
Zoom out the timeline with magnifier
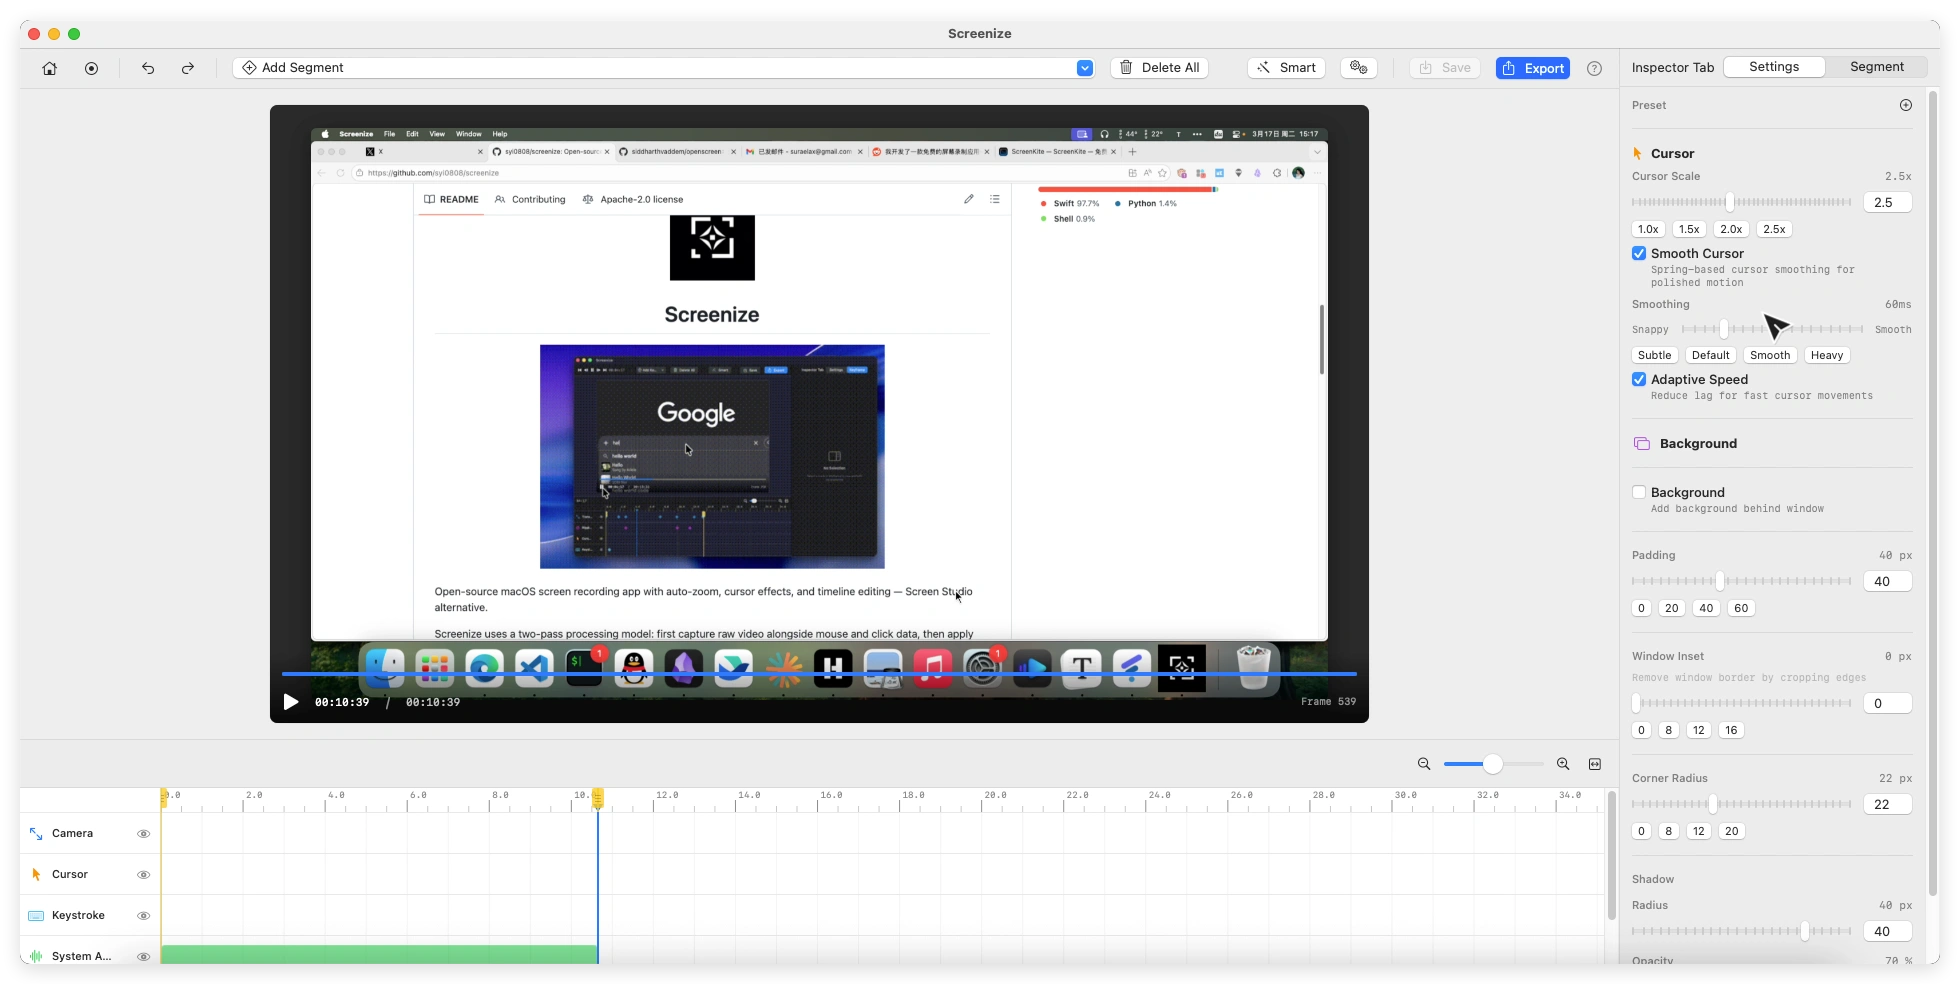[x=1424, y=764]
